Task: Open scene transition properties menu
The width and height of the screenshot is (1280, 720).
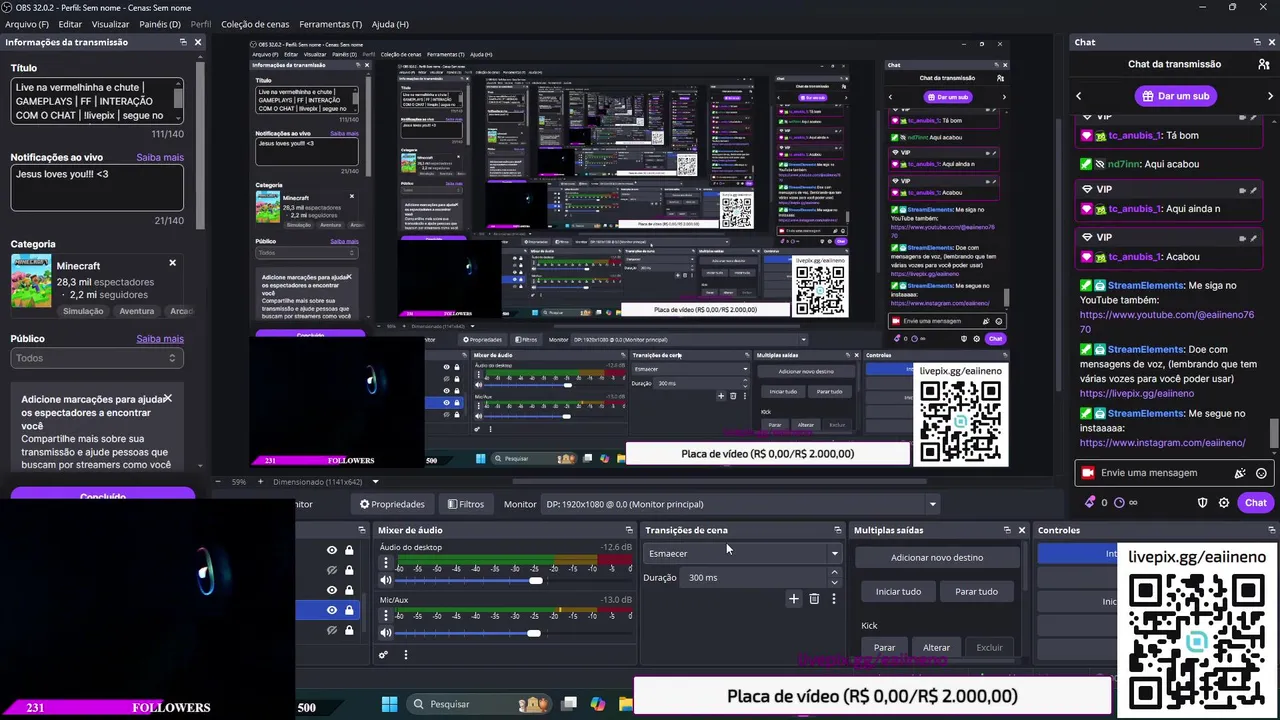Action: click(x=834, y=599)
